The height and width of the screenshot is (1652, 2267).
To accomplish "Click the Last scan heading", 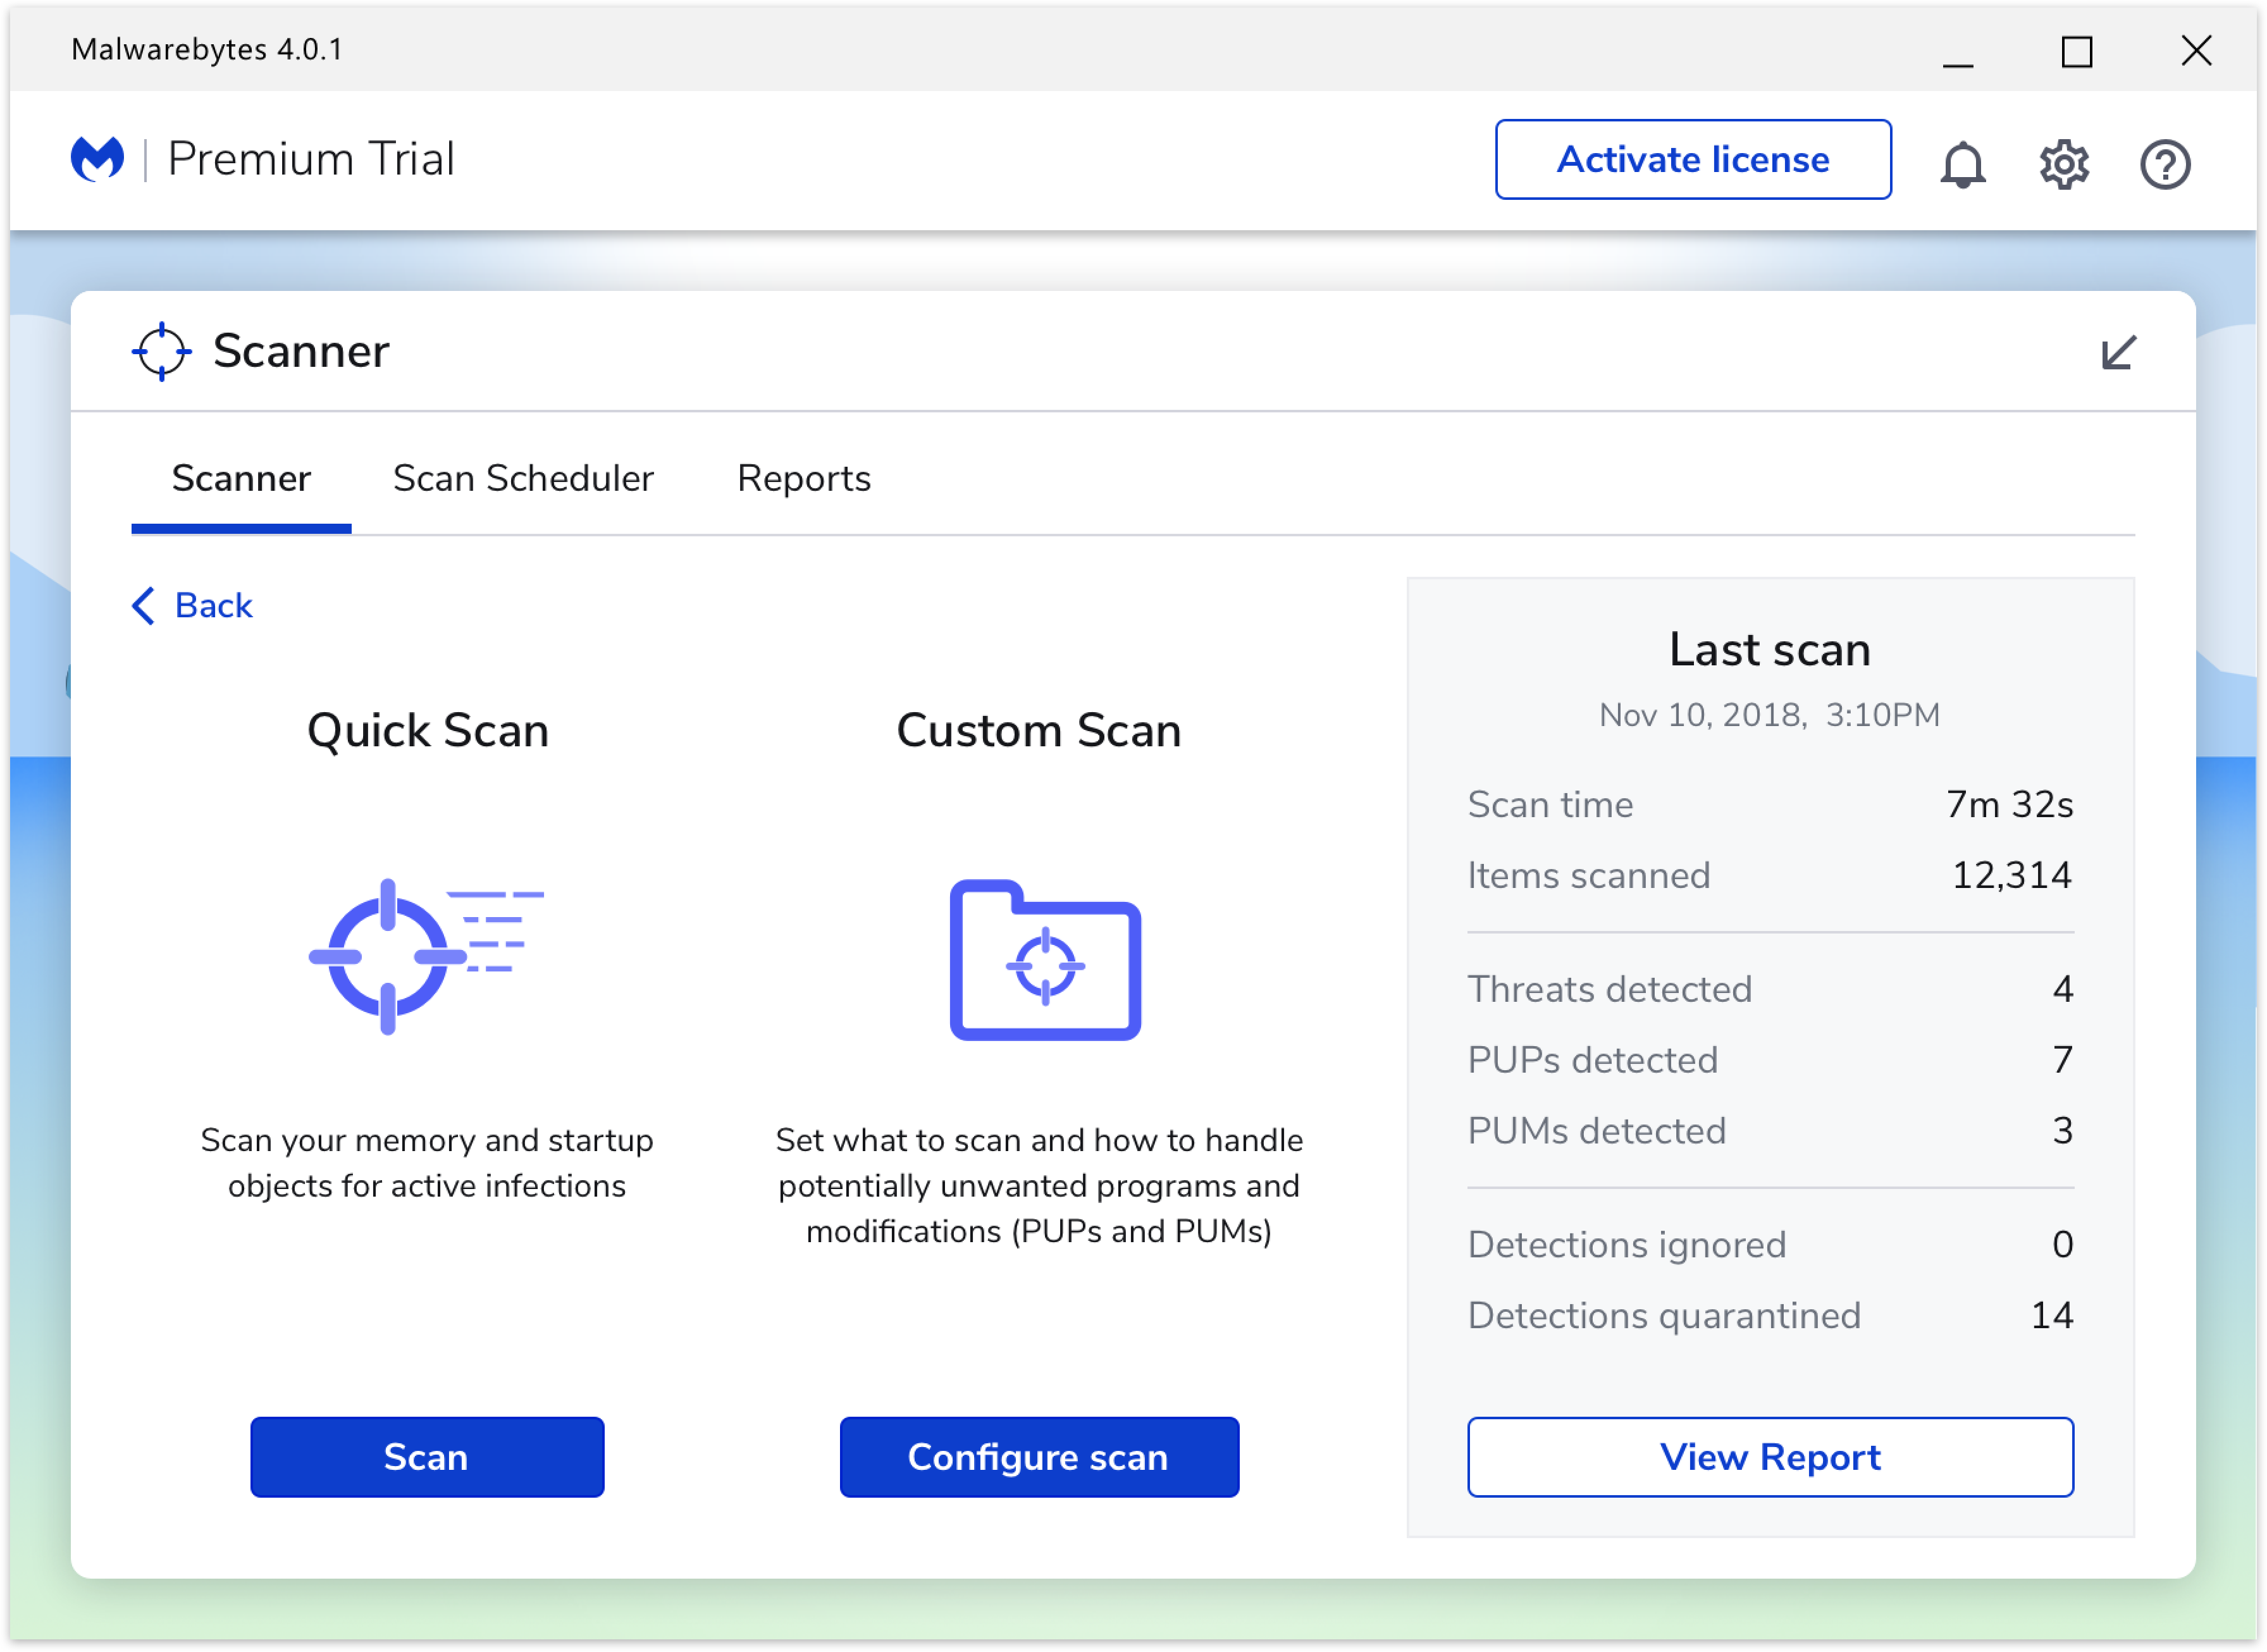I will (1769, 649).
